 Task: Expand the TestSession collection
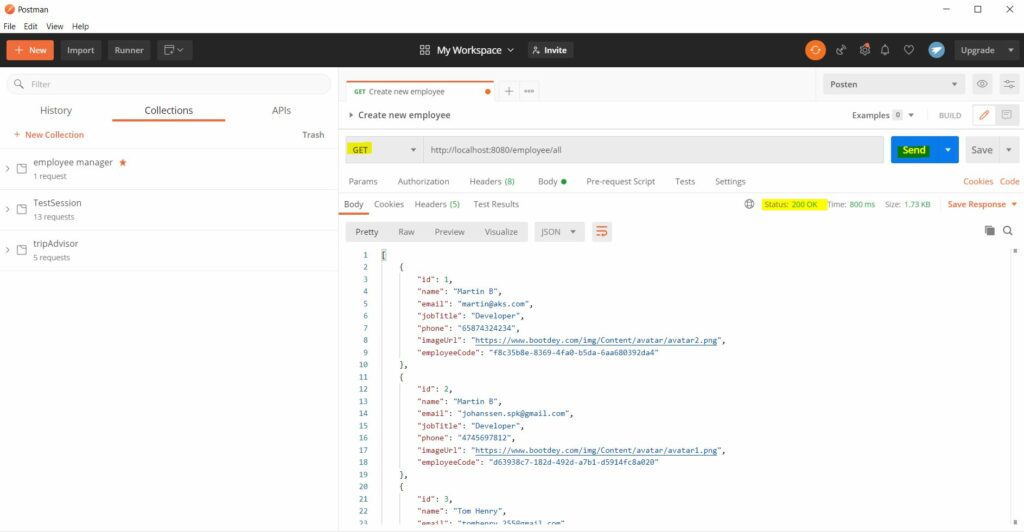[x=7, y=210]
